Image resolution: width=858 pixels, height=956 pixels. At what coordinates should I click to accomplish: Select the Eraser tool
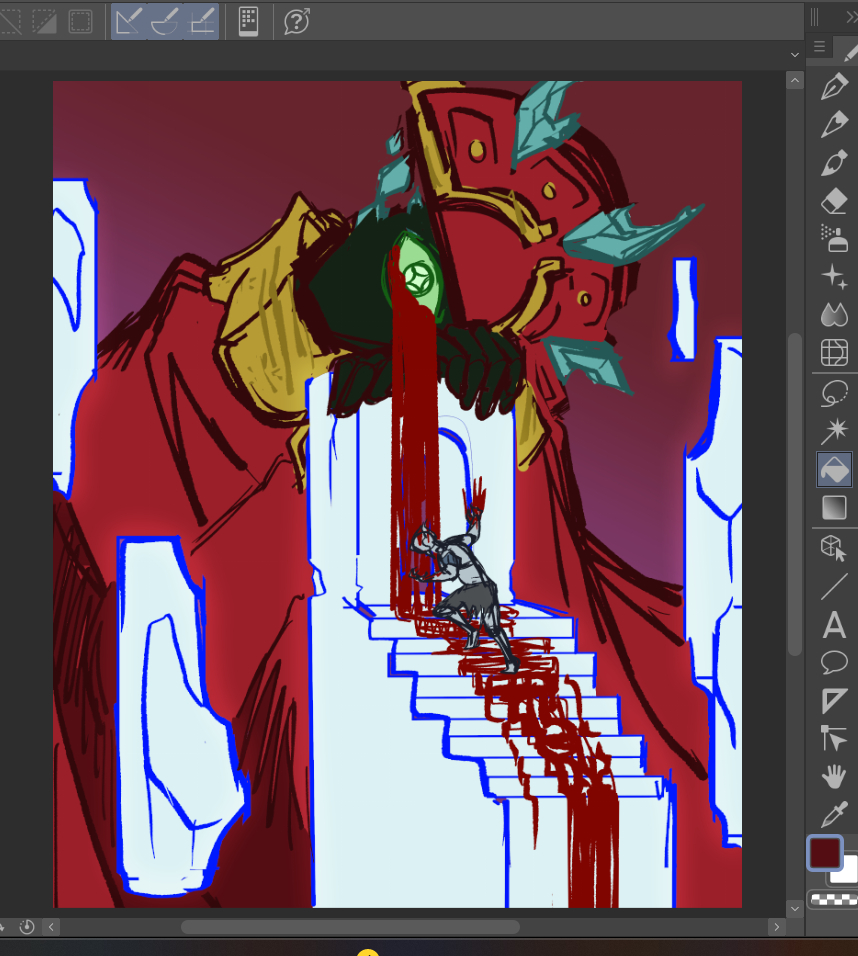(833, 201)
